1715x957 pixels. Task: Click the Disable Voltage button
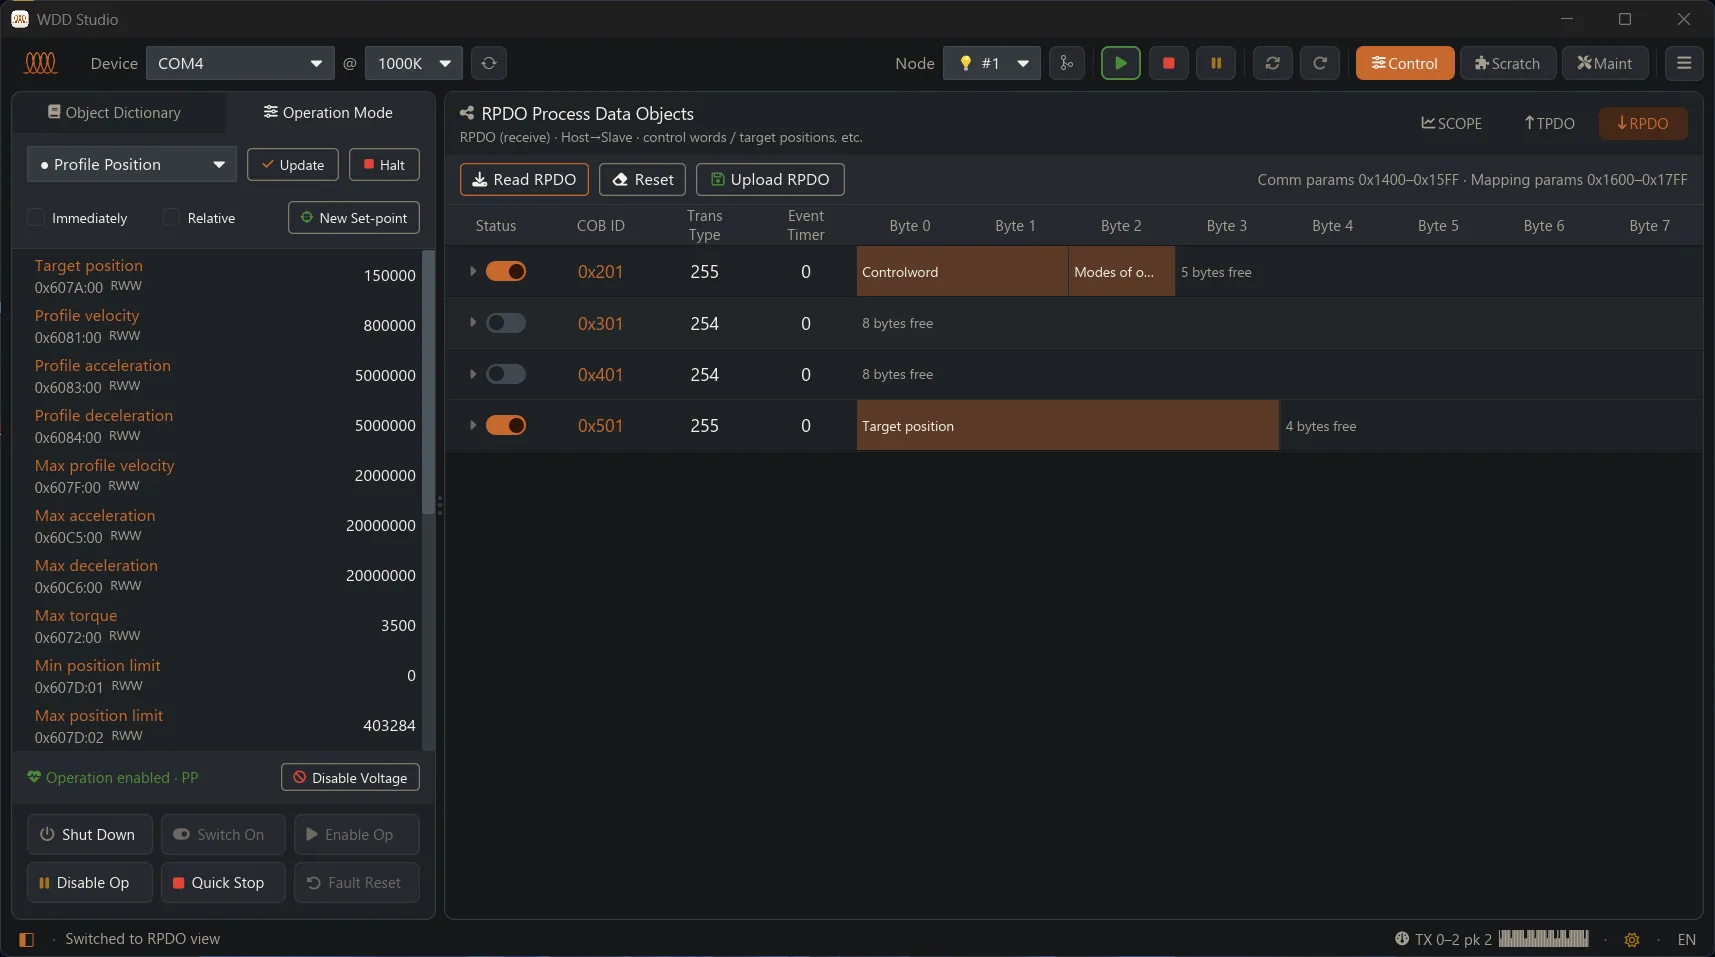point(350,777)
